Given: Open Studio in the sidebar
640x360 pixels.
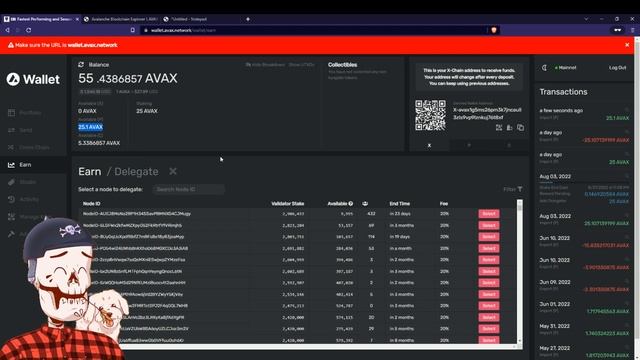Looking at the screenshot, I should click(x=22, y=182).
